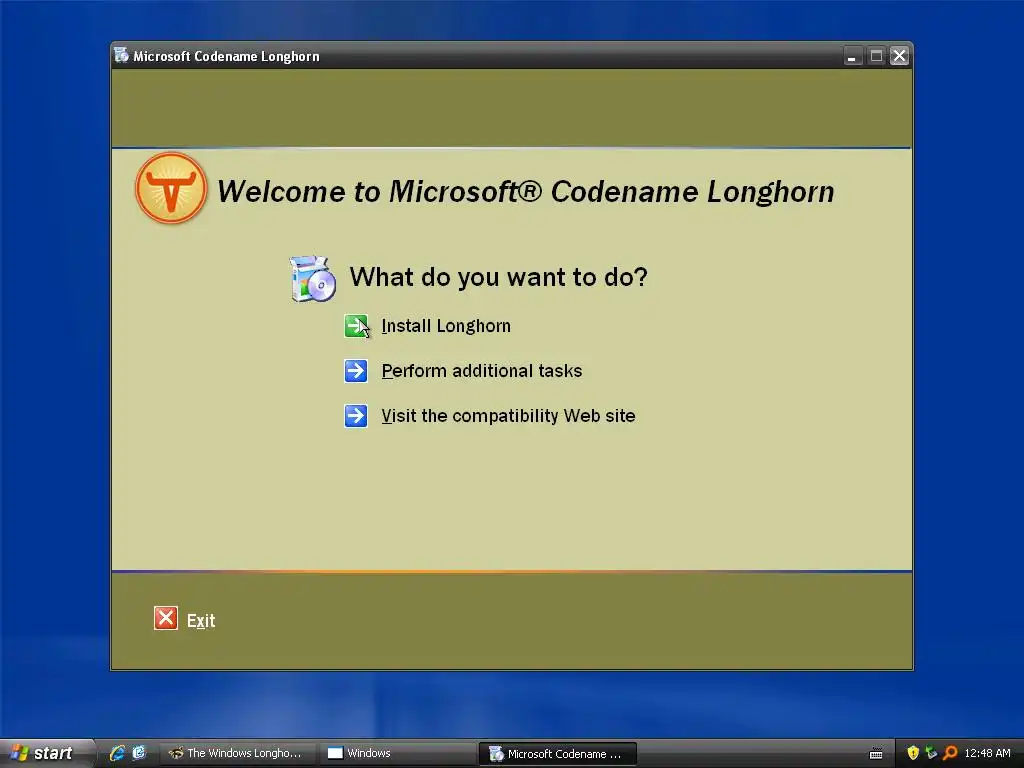Click the green Install Longhorn arrow icon

pyautogui.click(x=356, y=326)
